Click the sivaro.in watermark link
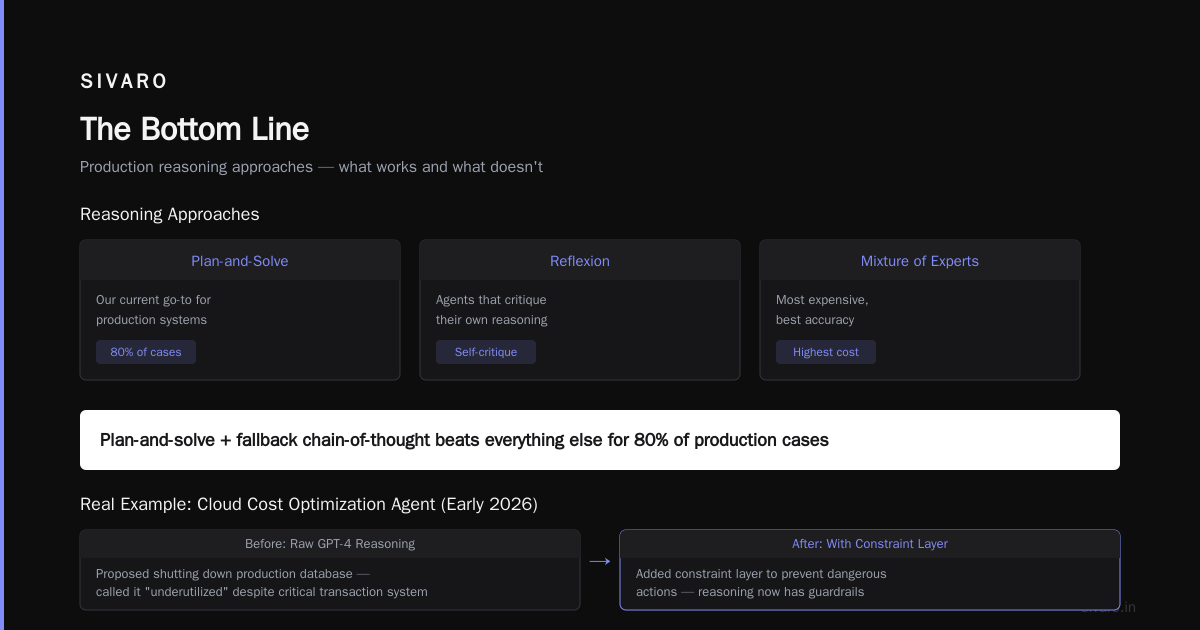The width and height of the screenshot is (1200, 630). [x=1108, y=607]
